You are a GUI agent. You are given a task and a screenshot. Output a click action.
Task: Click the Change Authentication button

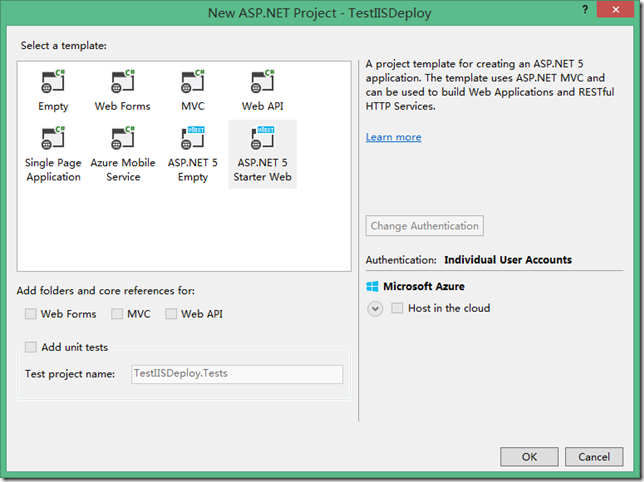click(425, 226)
